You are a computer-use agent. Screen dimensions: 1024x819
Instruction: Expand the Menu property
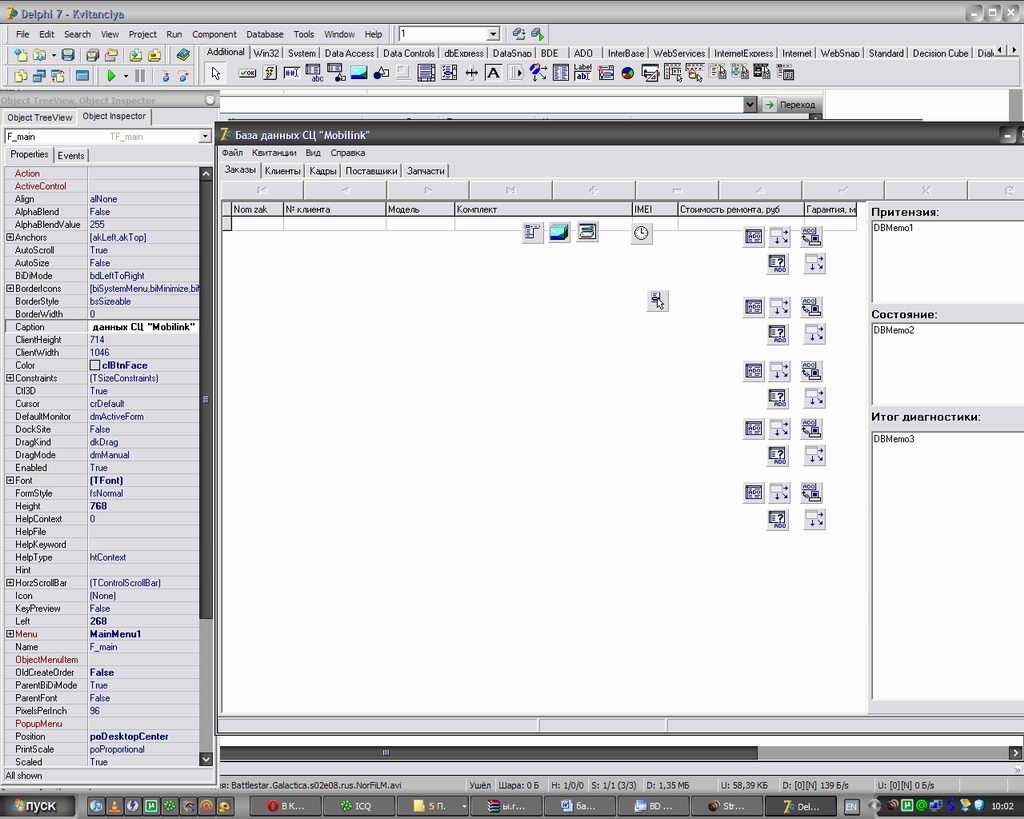[x=10, y=634]
